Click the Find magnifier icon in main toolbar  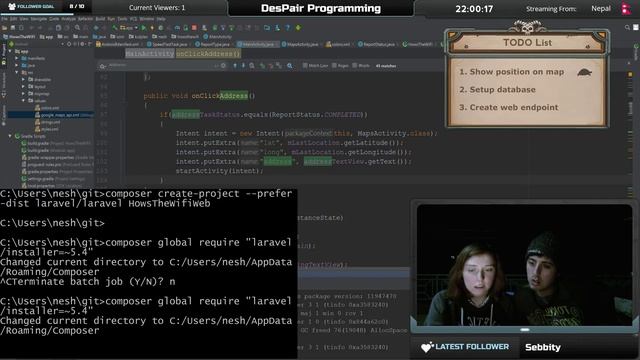click(77, 27)
